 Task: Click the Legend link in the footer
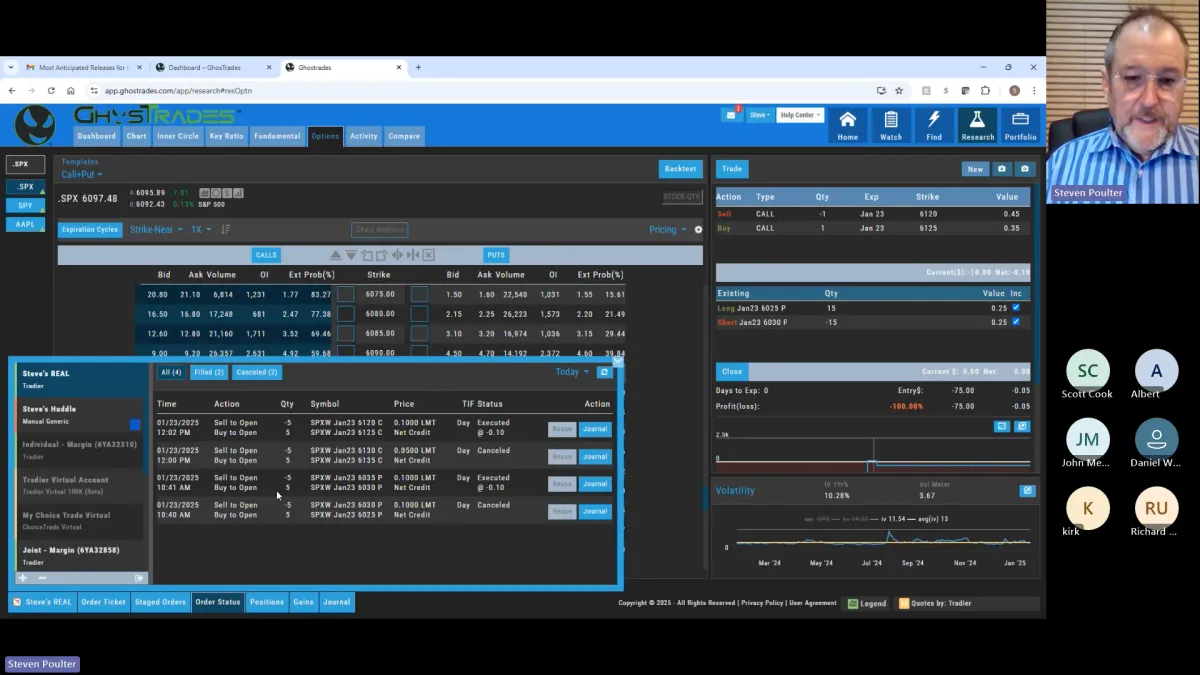(867, 603)
